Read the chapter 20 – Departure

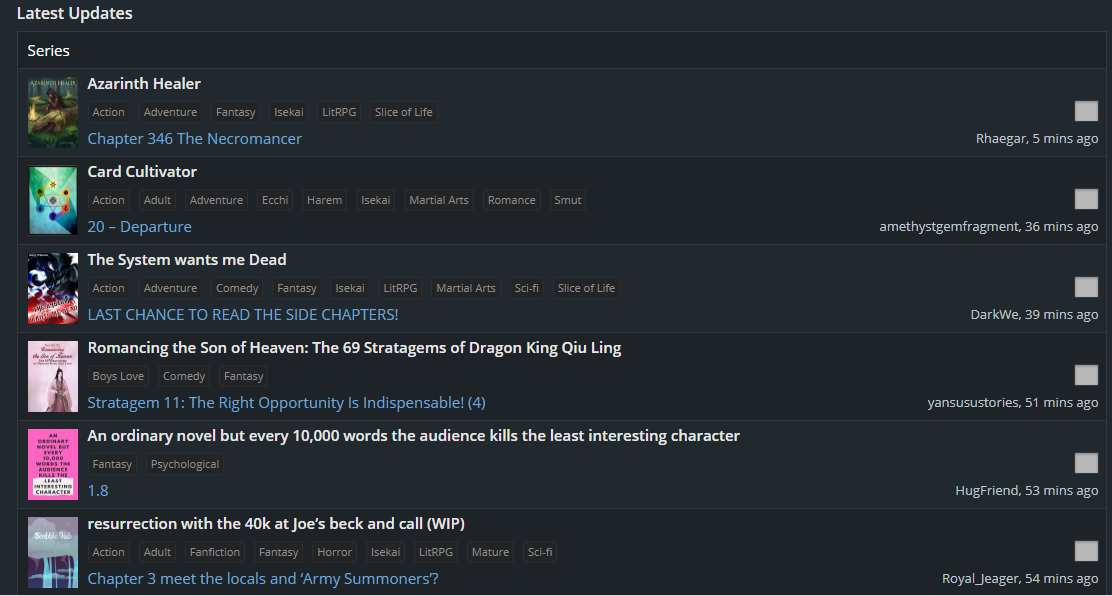click(139, 227)
